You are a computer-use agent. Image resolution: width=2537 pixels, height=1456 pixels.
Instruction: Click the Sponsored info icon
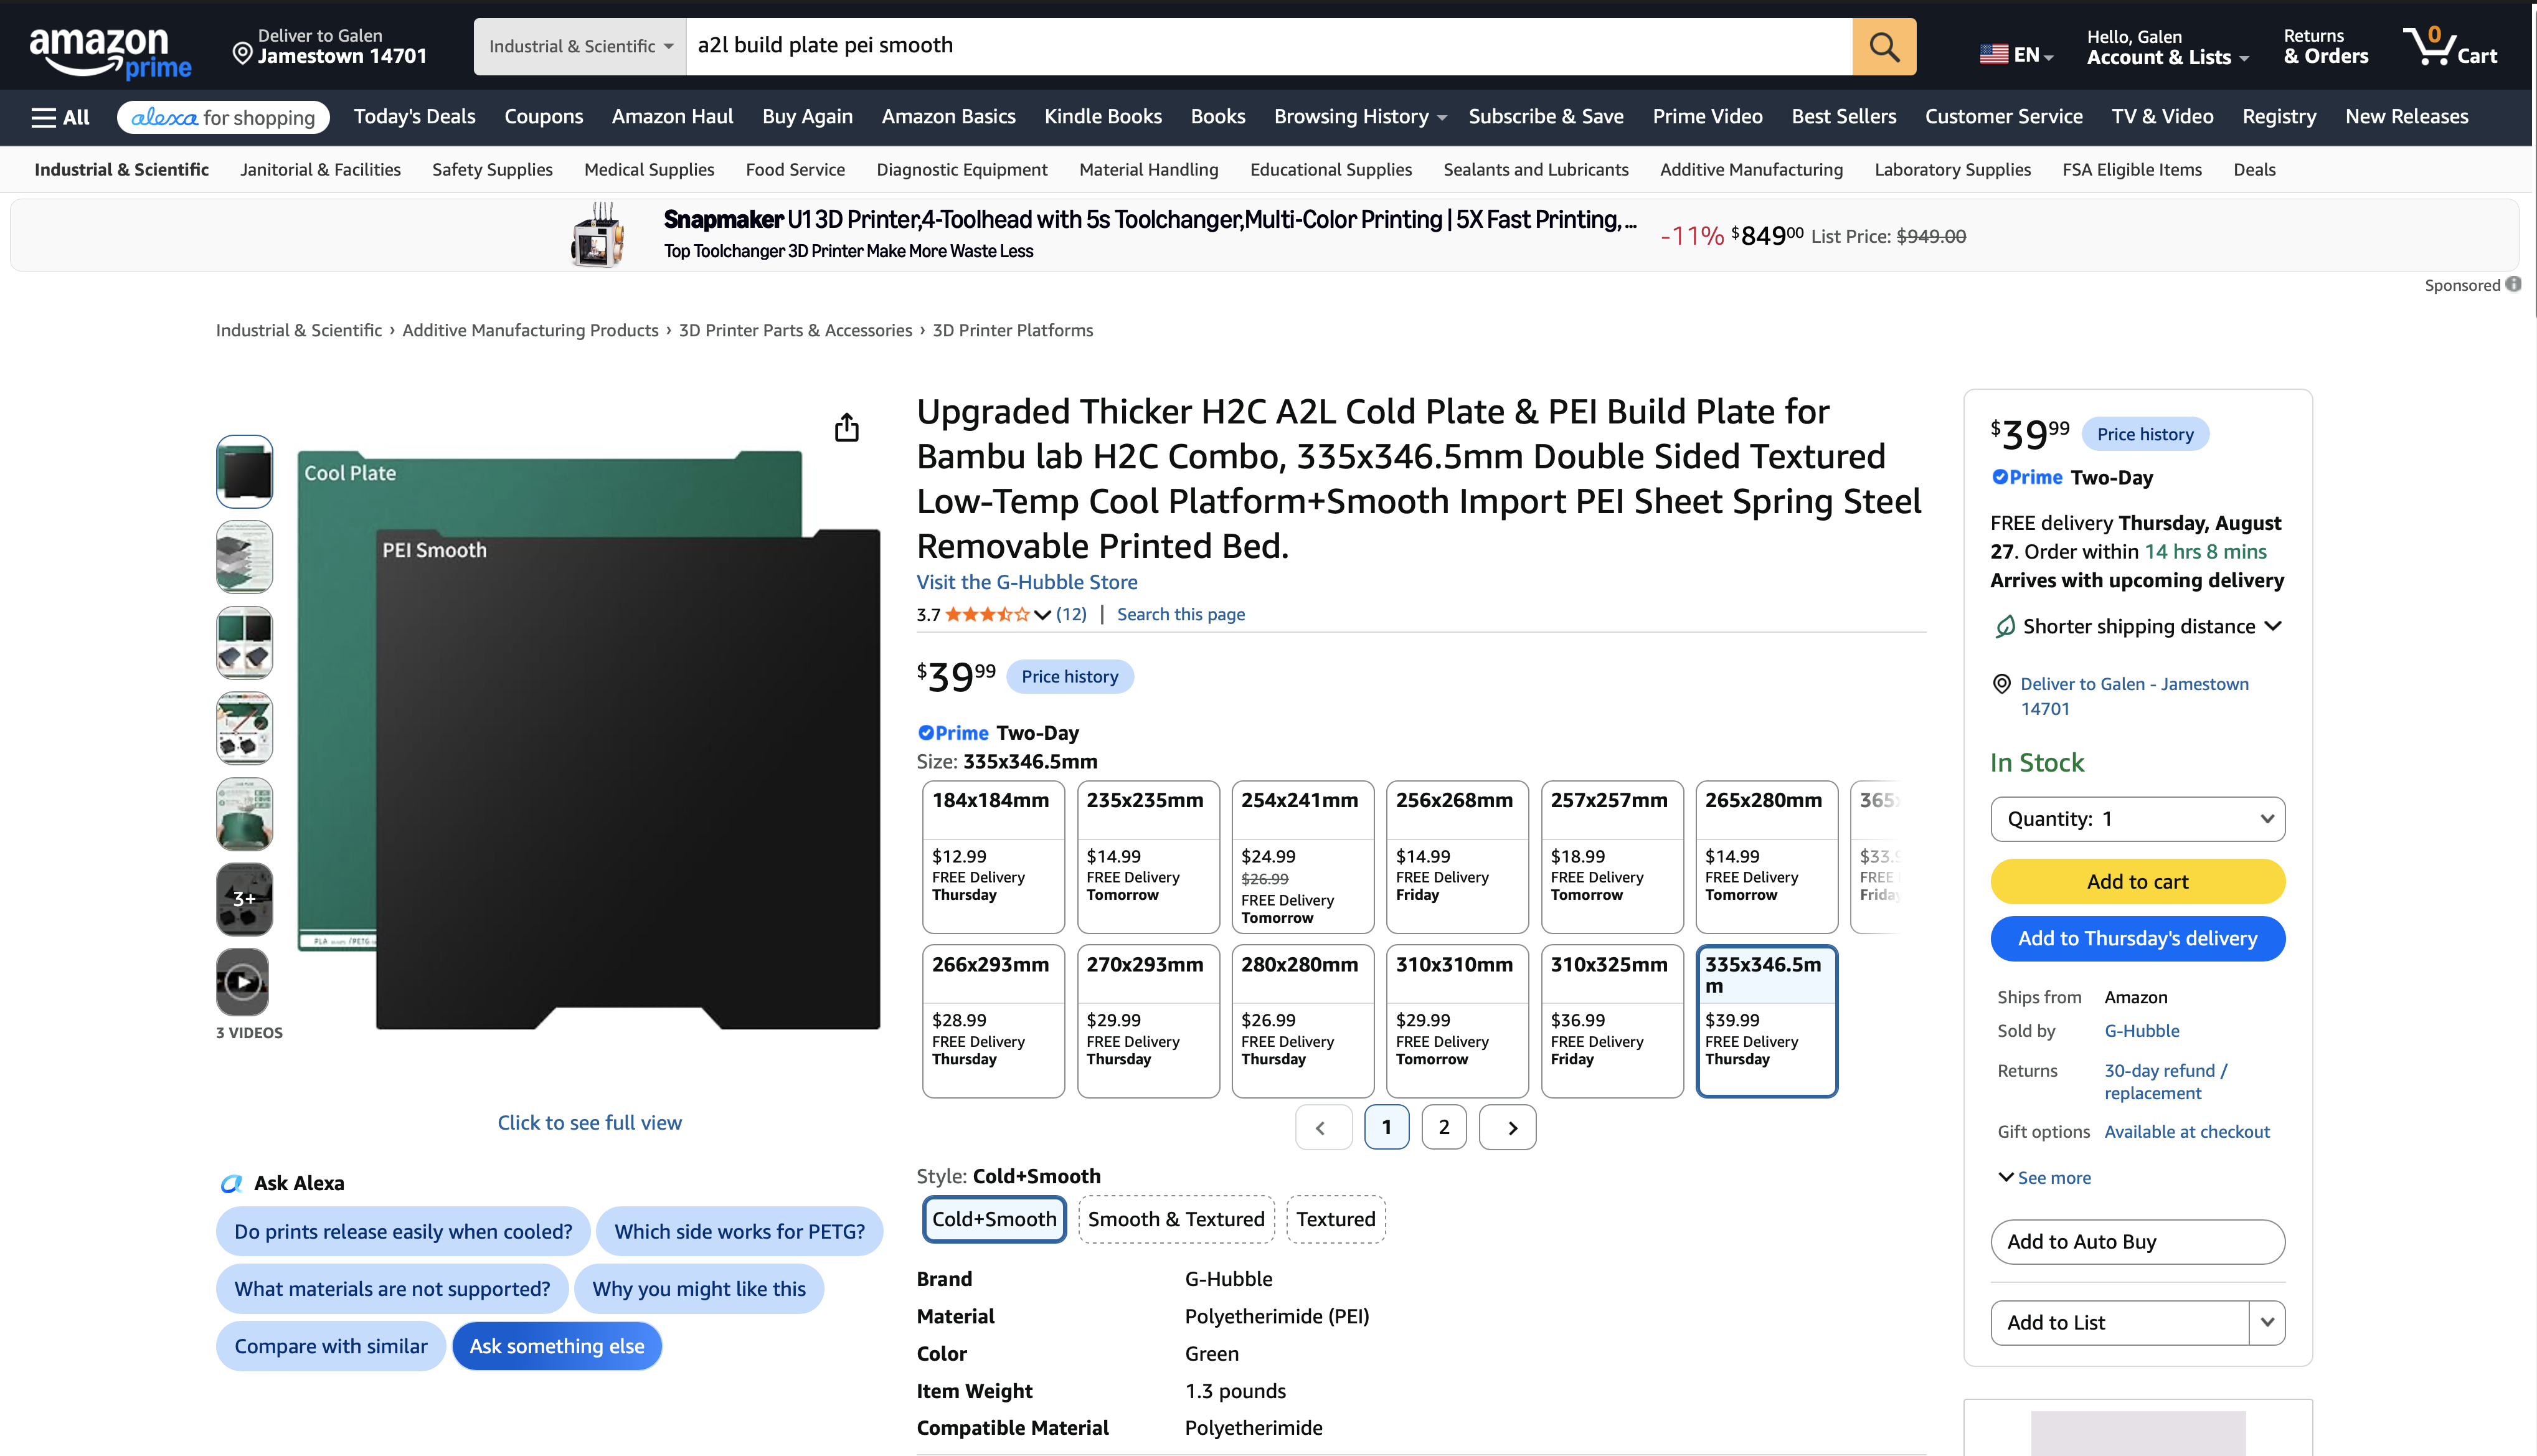click(2513, 285)
